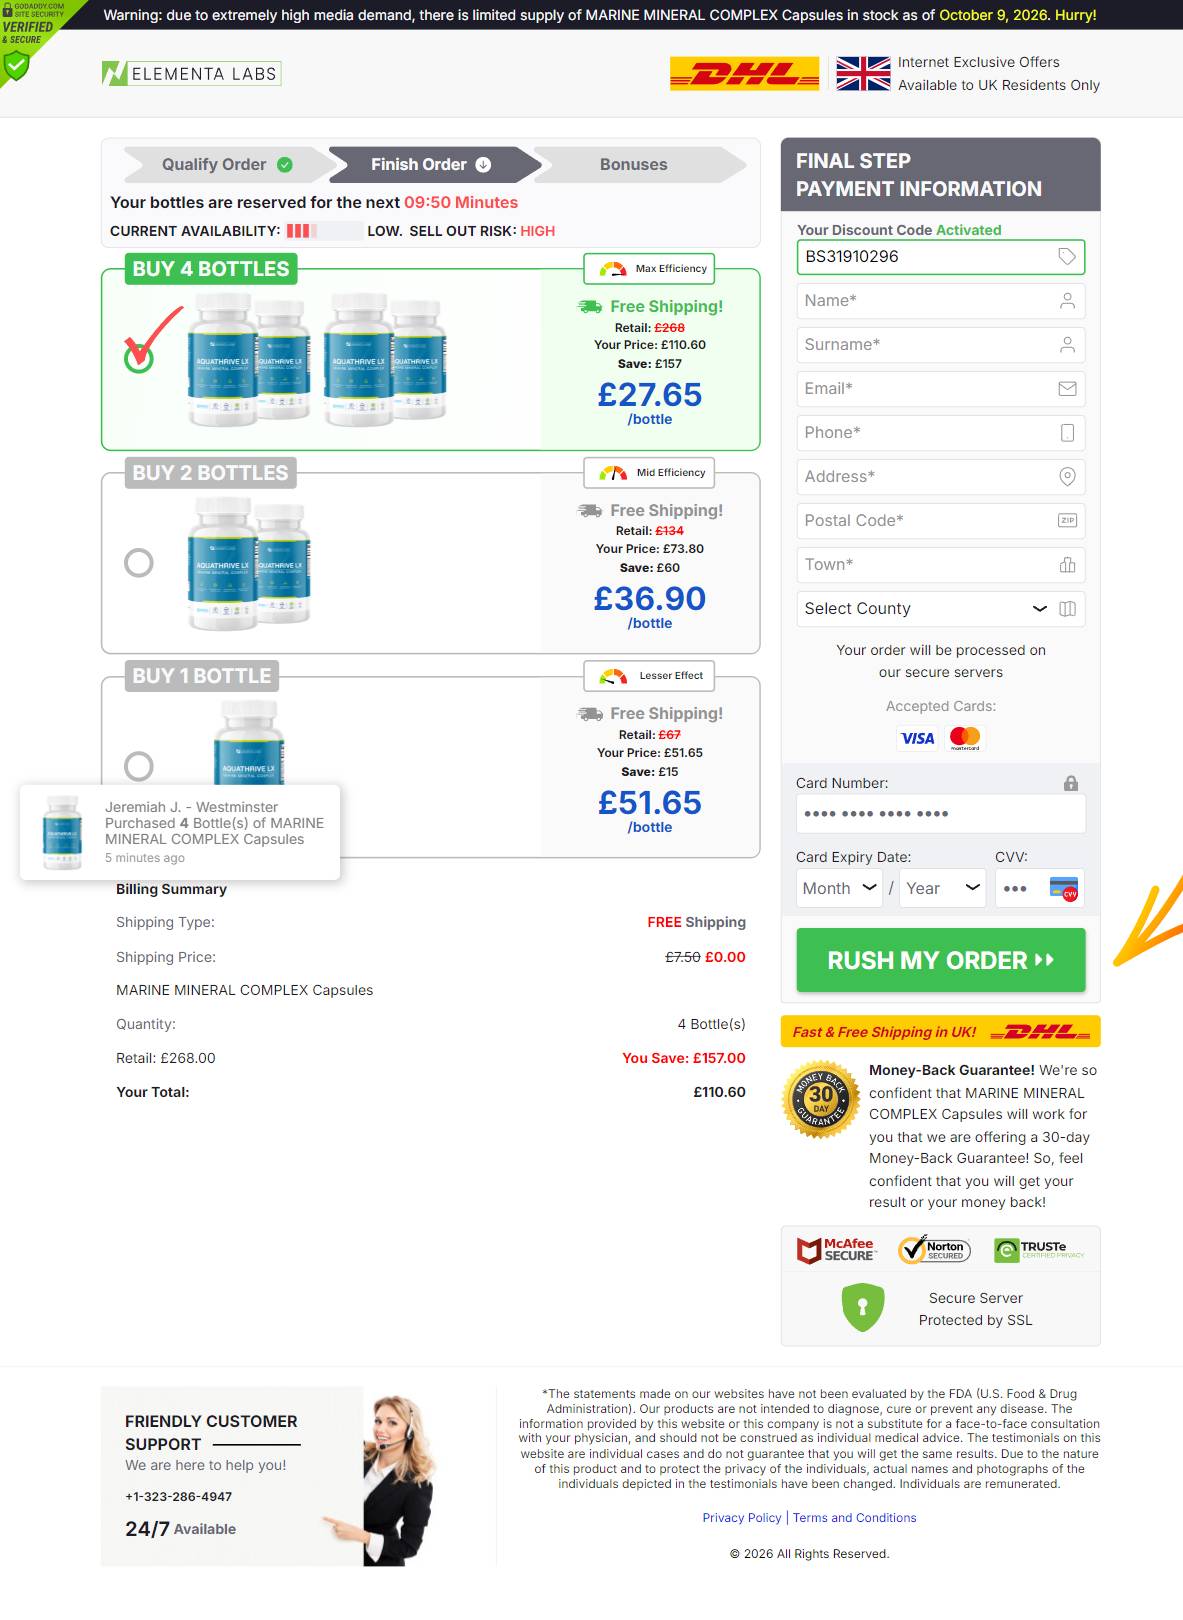Click the Elementa Labs logo

pyautogui.click(x=191, y=73)
